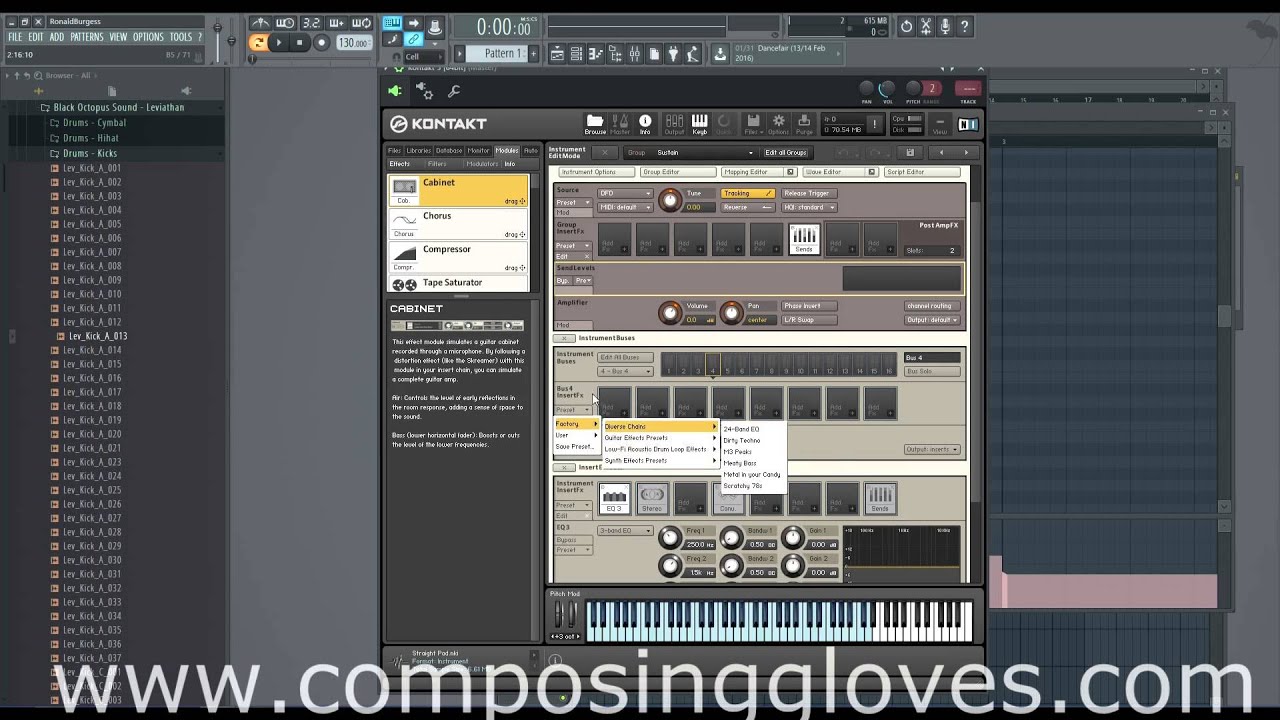Exit Instrument Edit Mode with X button

point(604,152)
